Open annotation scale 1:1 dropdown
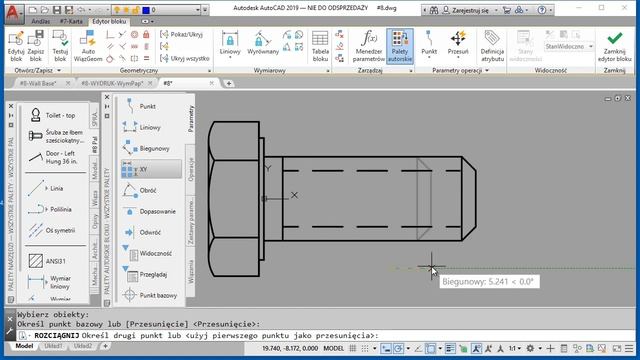The width and height of the screenshot is (640, 360). point(514,349)
